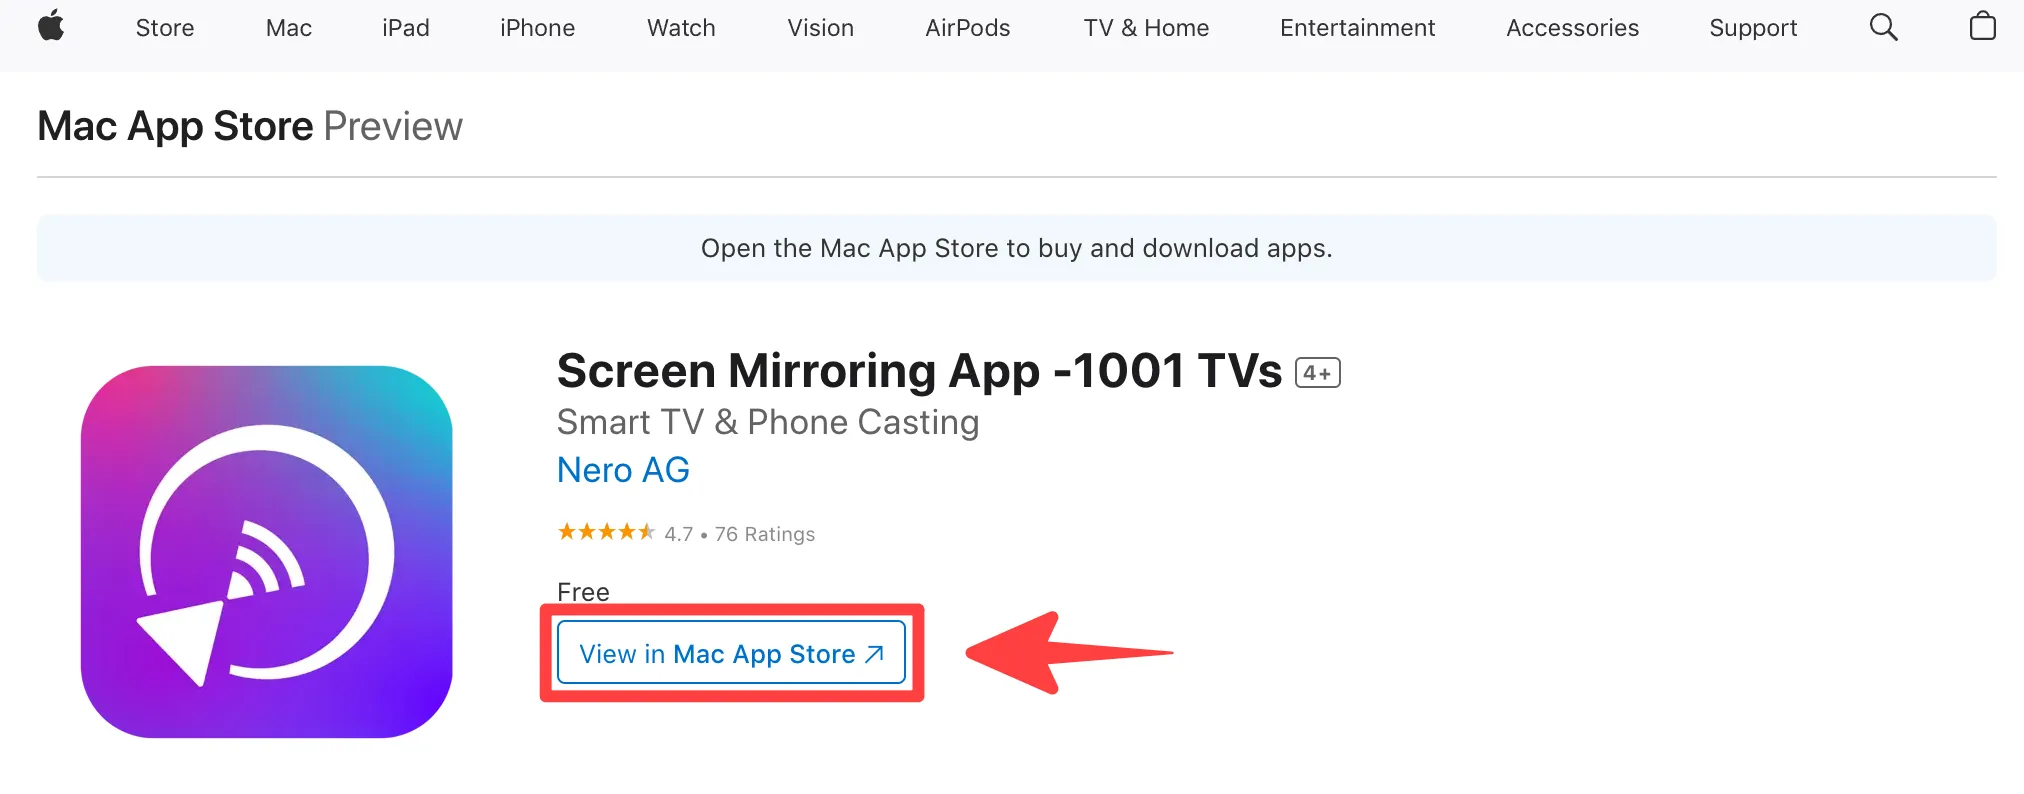The width and height of the screenshot is (2024, 794).
Task: Open the AirPods navigation item
Action: pyautogui.click(x=967, y=28)
